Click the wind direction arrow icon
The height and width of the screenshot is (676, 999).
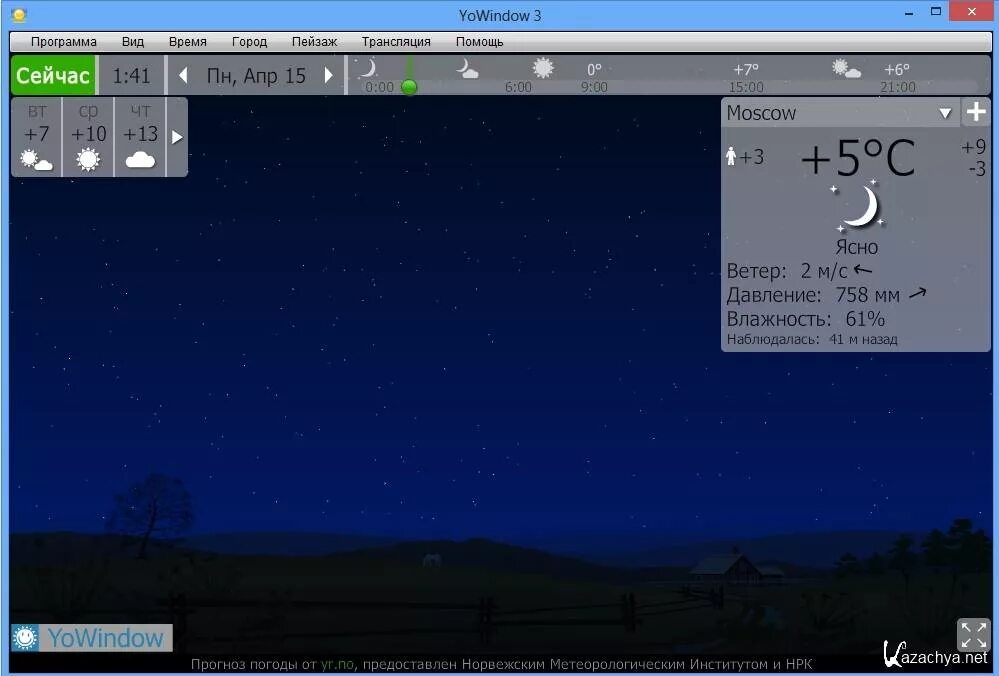(863, 270)
